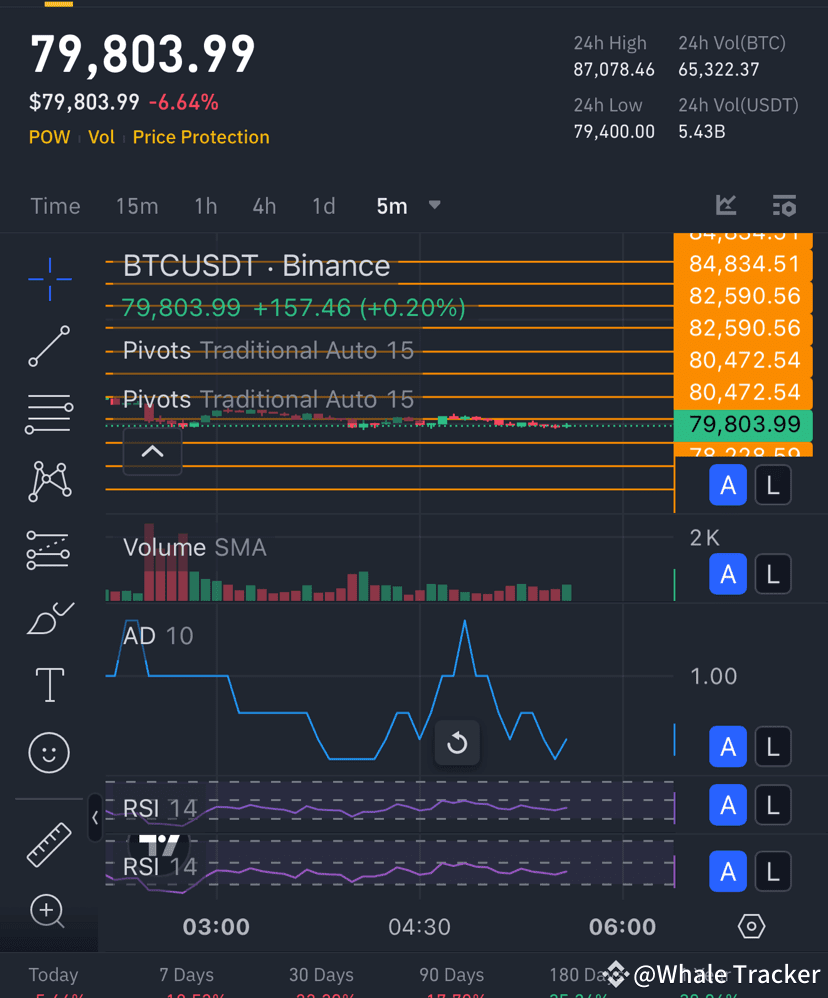This screenshot has width=828, height=998.
Task: Open chart settings via gear icon
Action: [751, 927]
